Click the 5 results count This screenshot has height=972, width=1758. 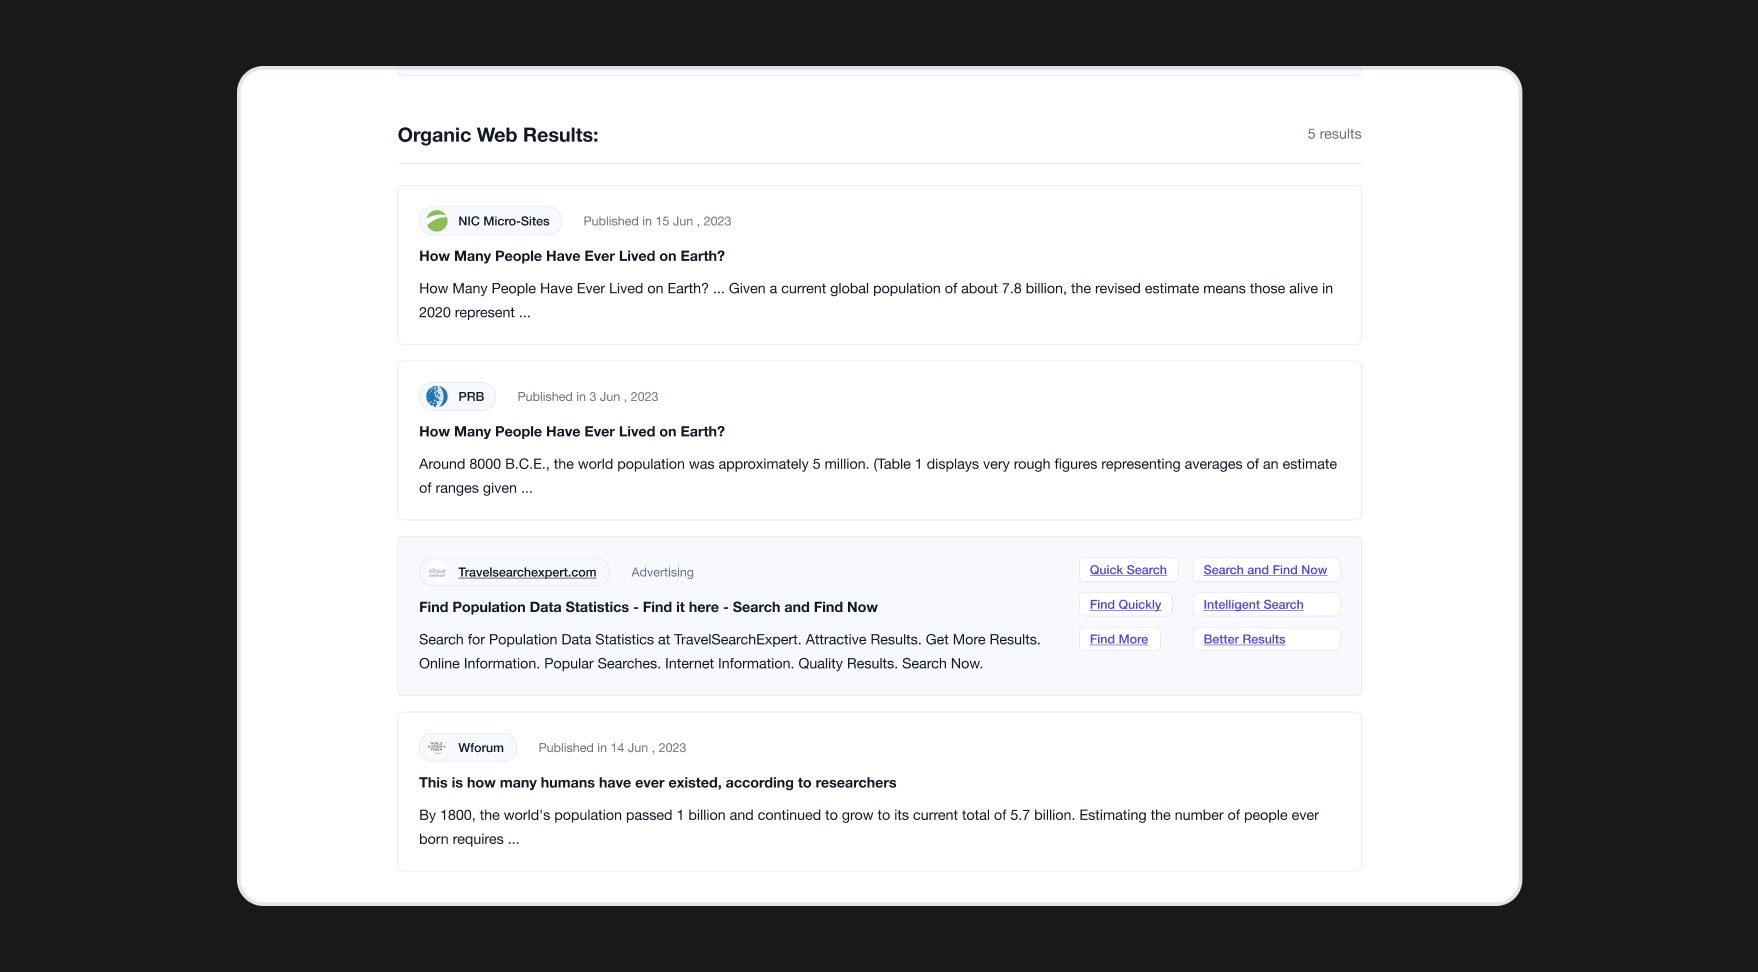coord(1334,134)
